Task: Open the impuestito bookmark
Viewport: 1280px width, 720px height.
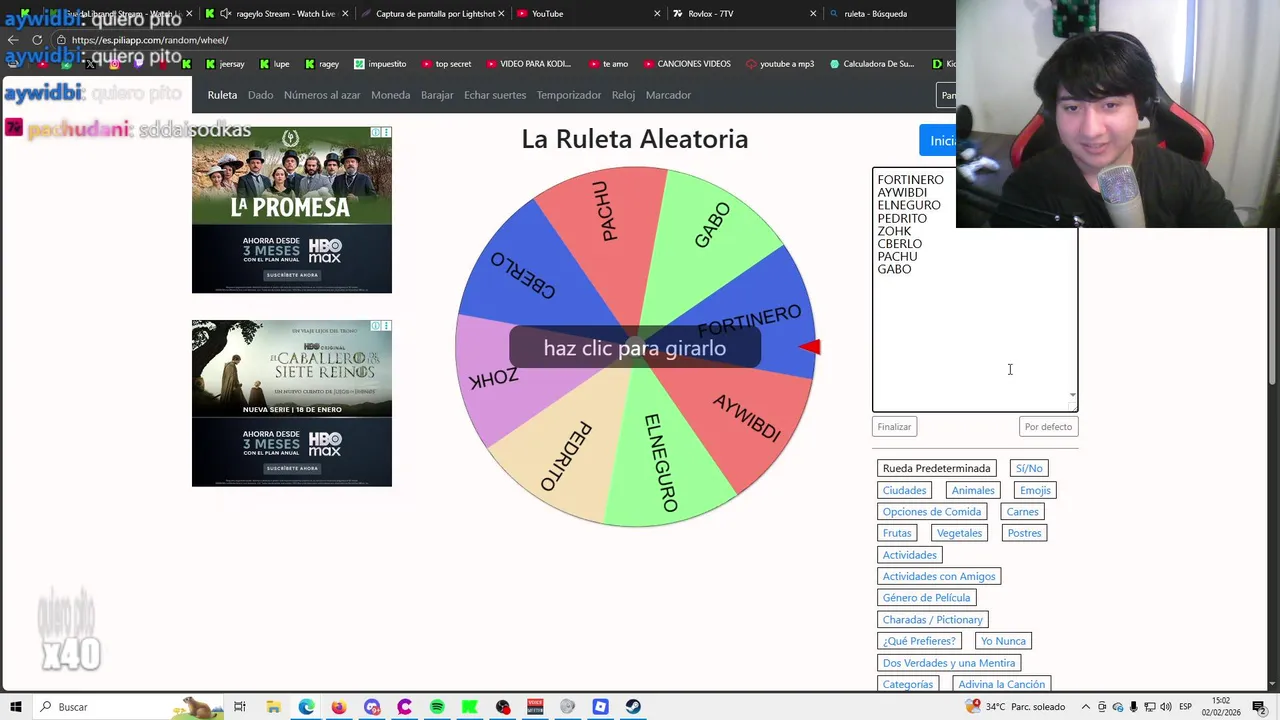Action: 380,64
